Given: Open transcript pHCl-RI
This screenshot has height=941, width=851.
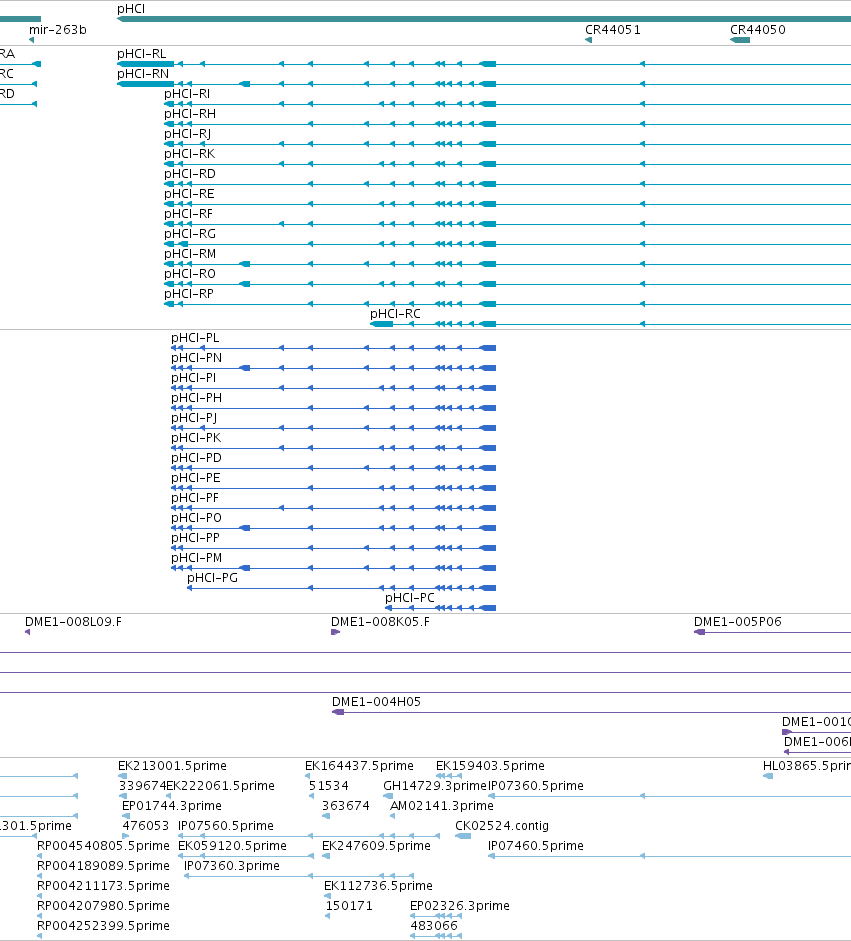Looking at the screenshot, I should [187, 94].
